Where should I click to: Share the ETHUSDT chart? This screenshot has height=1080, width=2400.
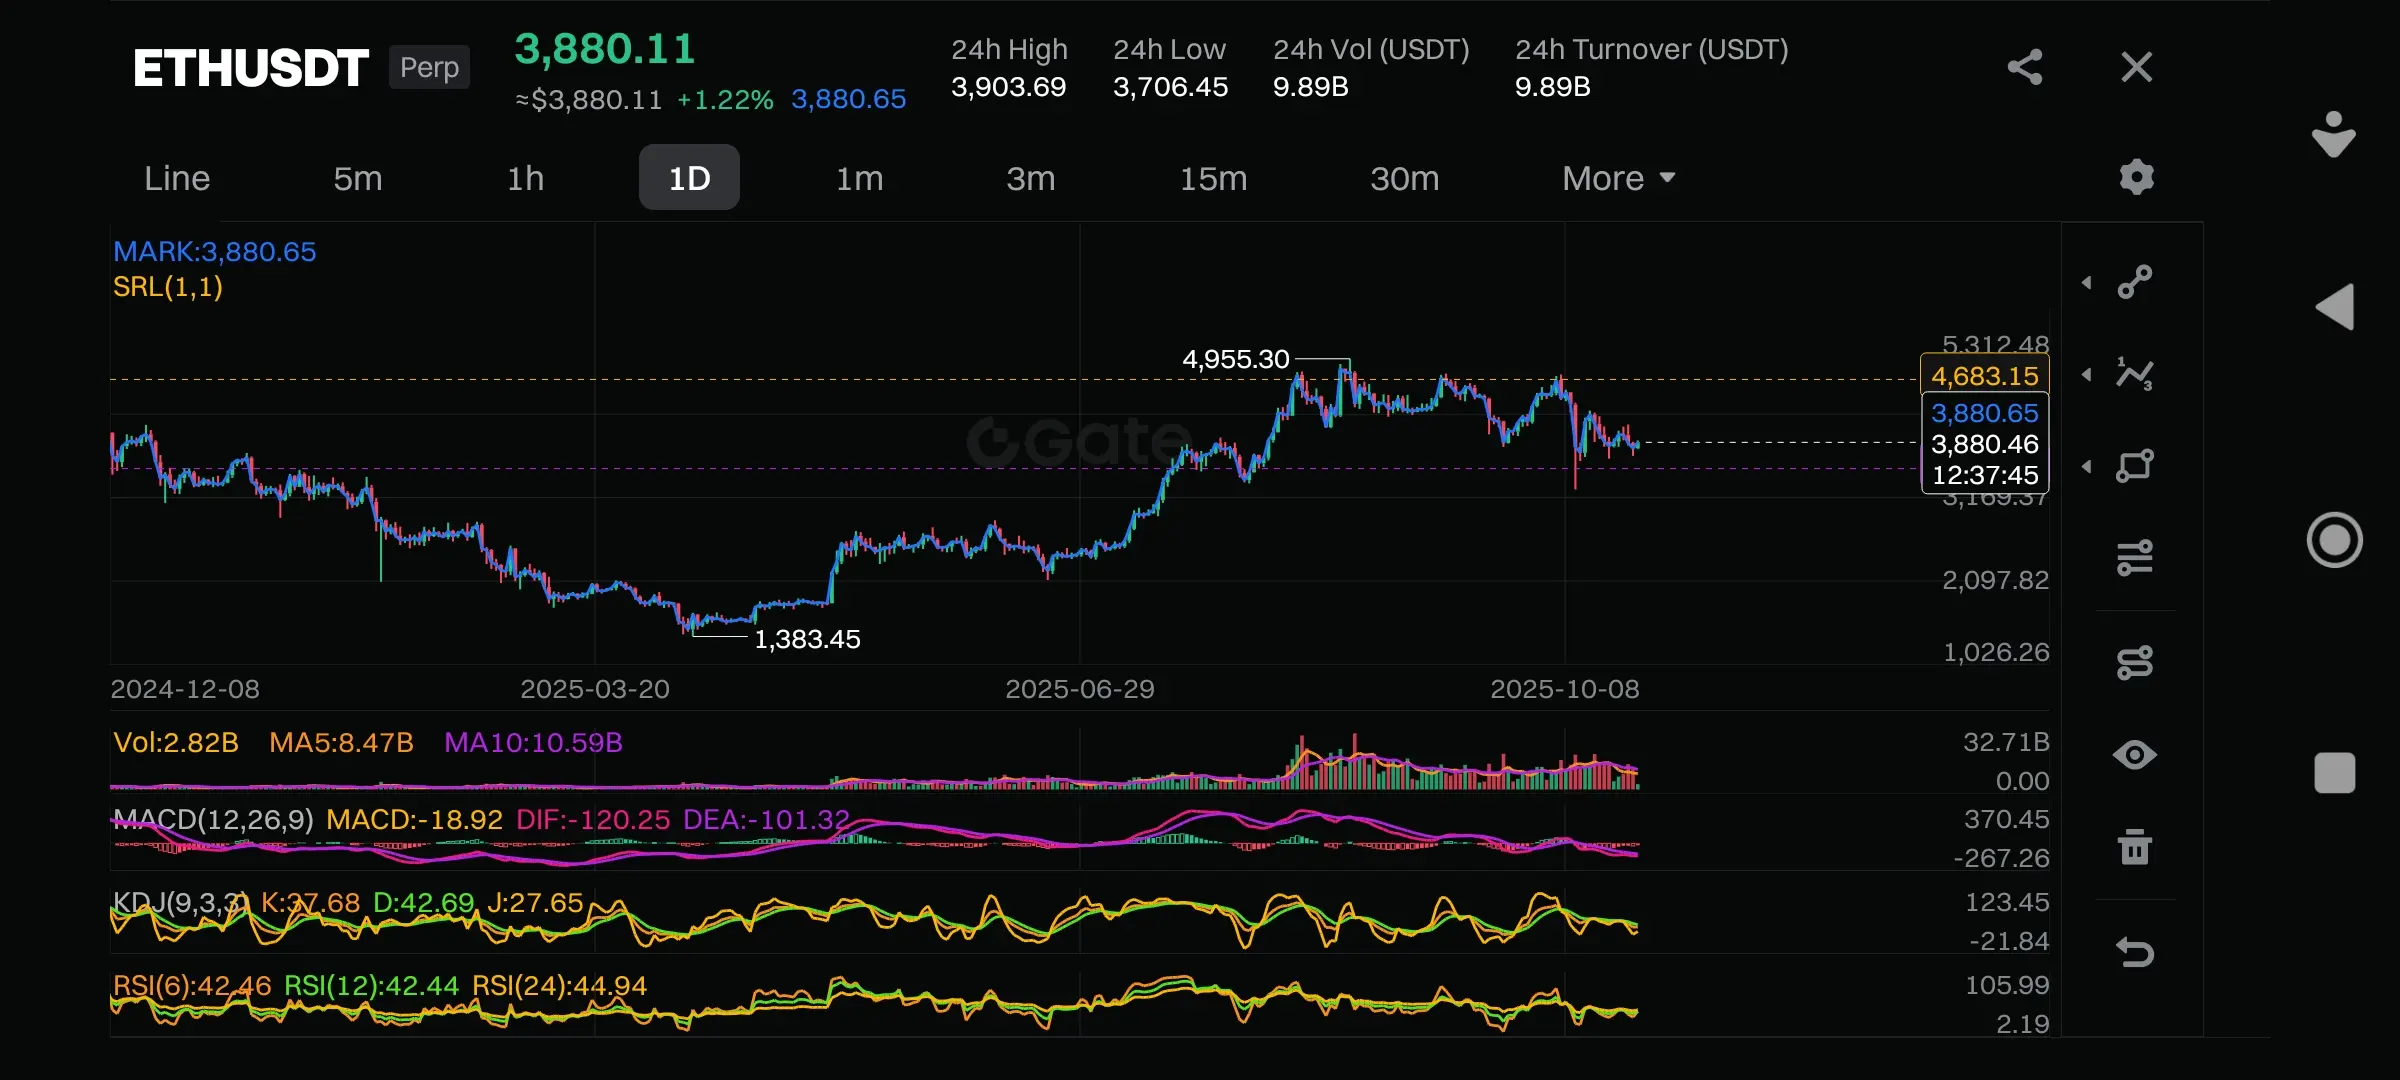click(2025, 67)
